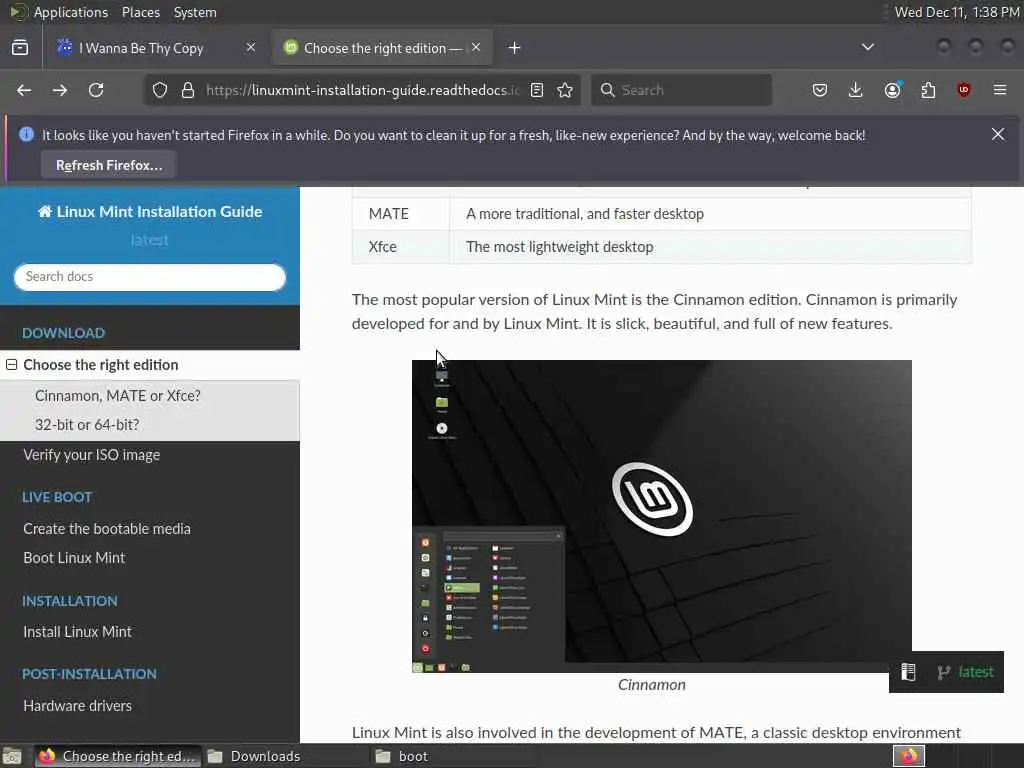Screen dimensions: 1024x768
Task: Bookmark this page with the star icon
Action: (566, 90)
